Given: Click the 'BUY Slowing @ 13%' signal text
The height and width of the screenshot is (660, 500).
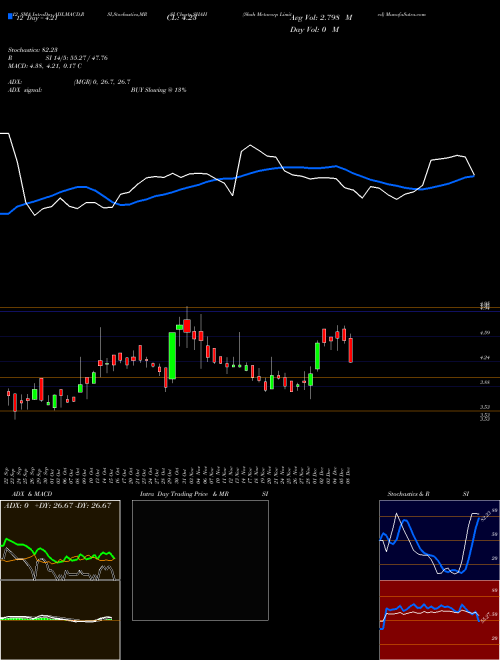Looking at the screenshot, I should tap(159, 90).
